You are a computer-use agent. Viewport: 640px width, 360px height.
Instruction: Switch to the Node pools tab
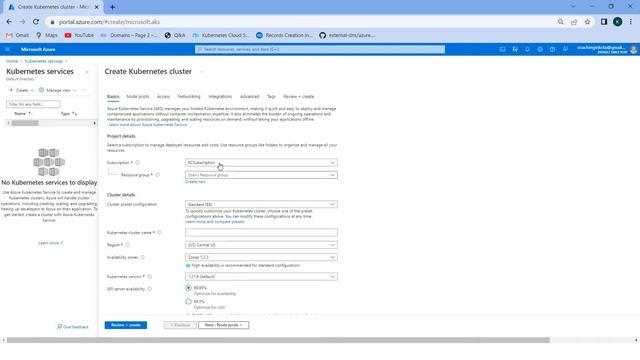click(x=138, y=97)
